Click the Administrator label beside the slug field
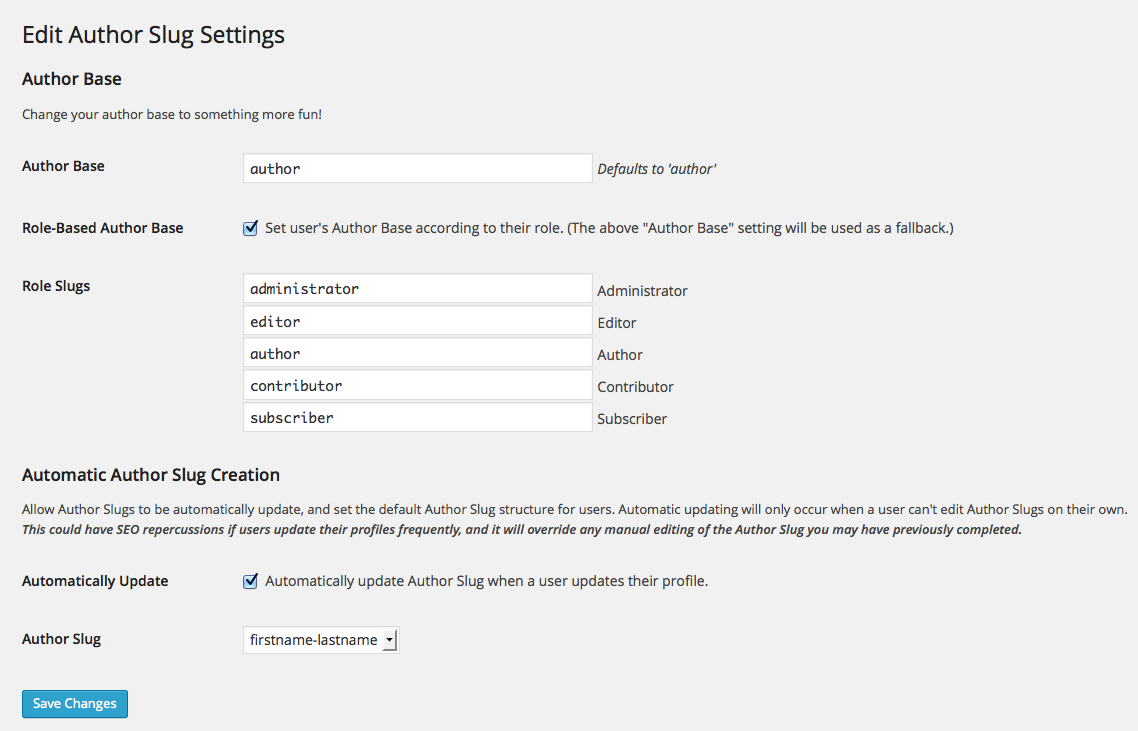The height and width of the screenshot is (731, 1138). pos(642,291)
